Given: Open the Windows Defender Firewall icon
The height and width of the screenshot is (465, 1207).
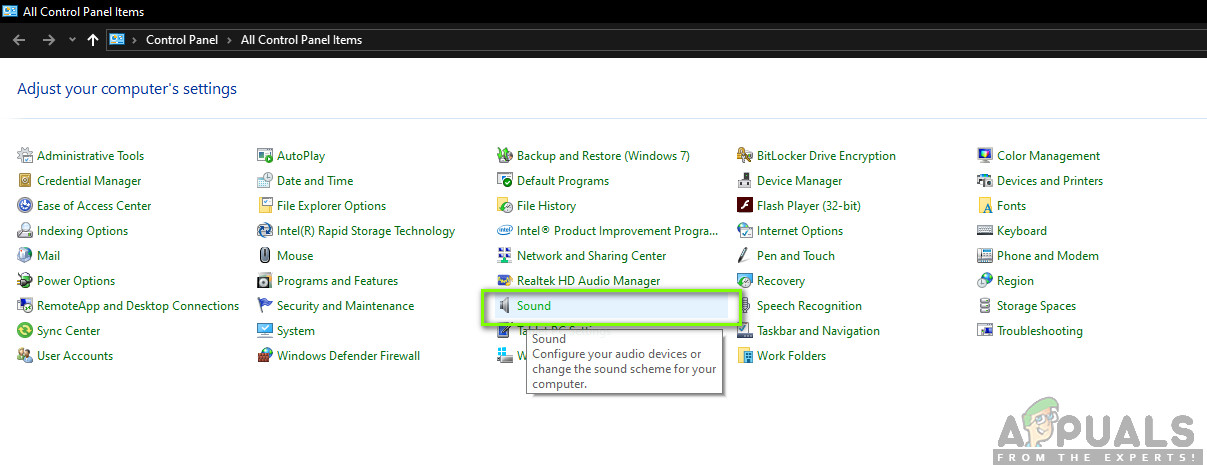Looking at the screenshot, I should pyautogui.click(x=265, y=356).
